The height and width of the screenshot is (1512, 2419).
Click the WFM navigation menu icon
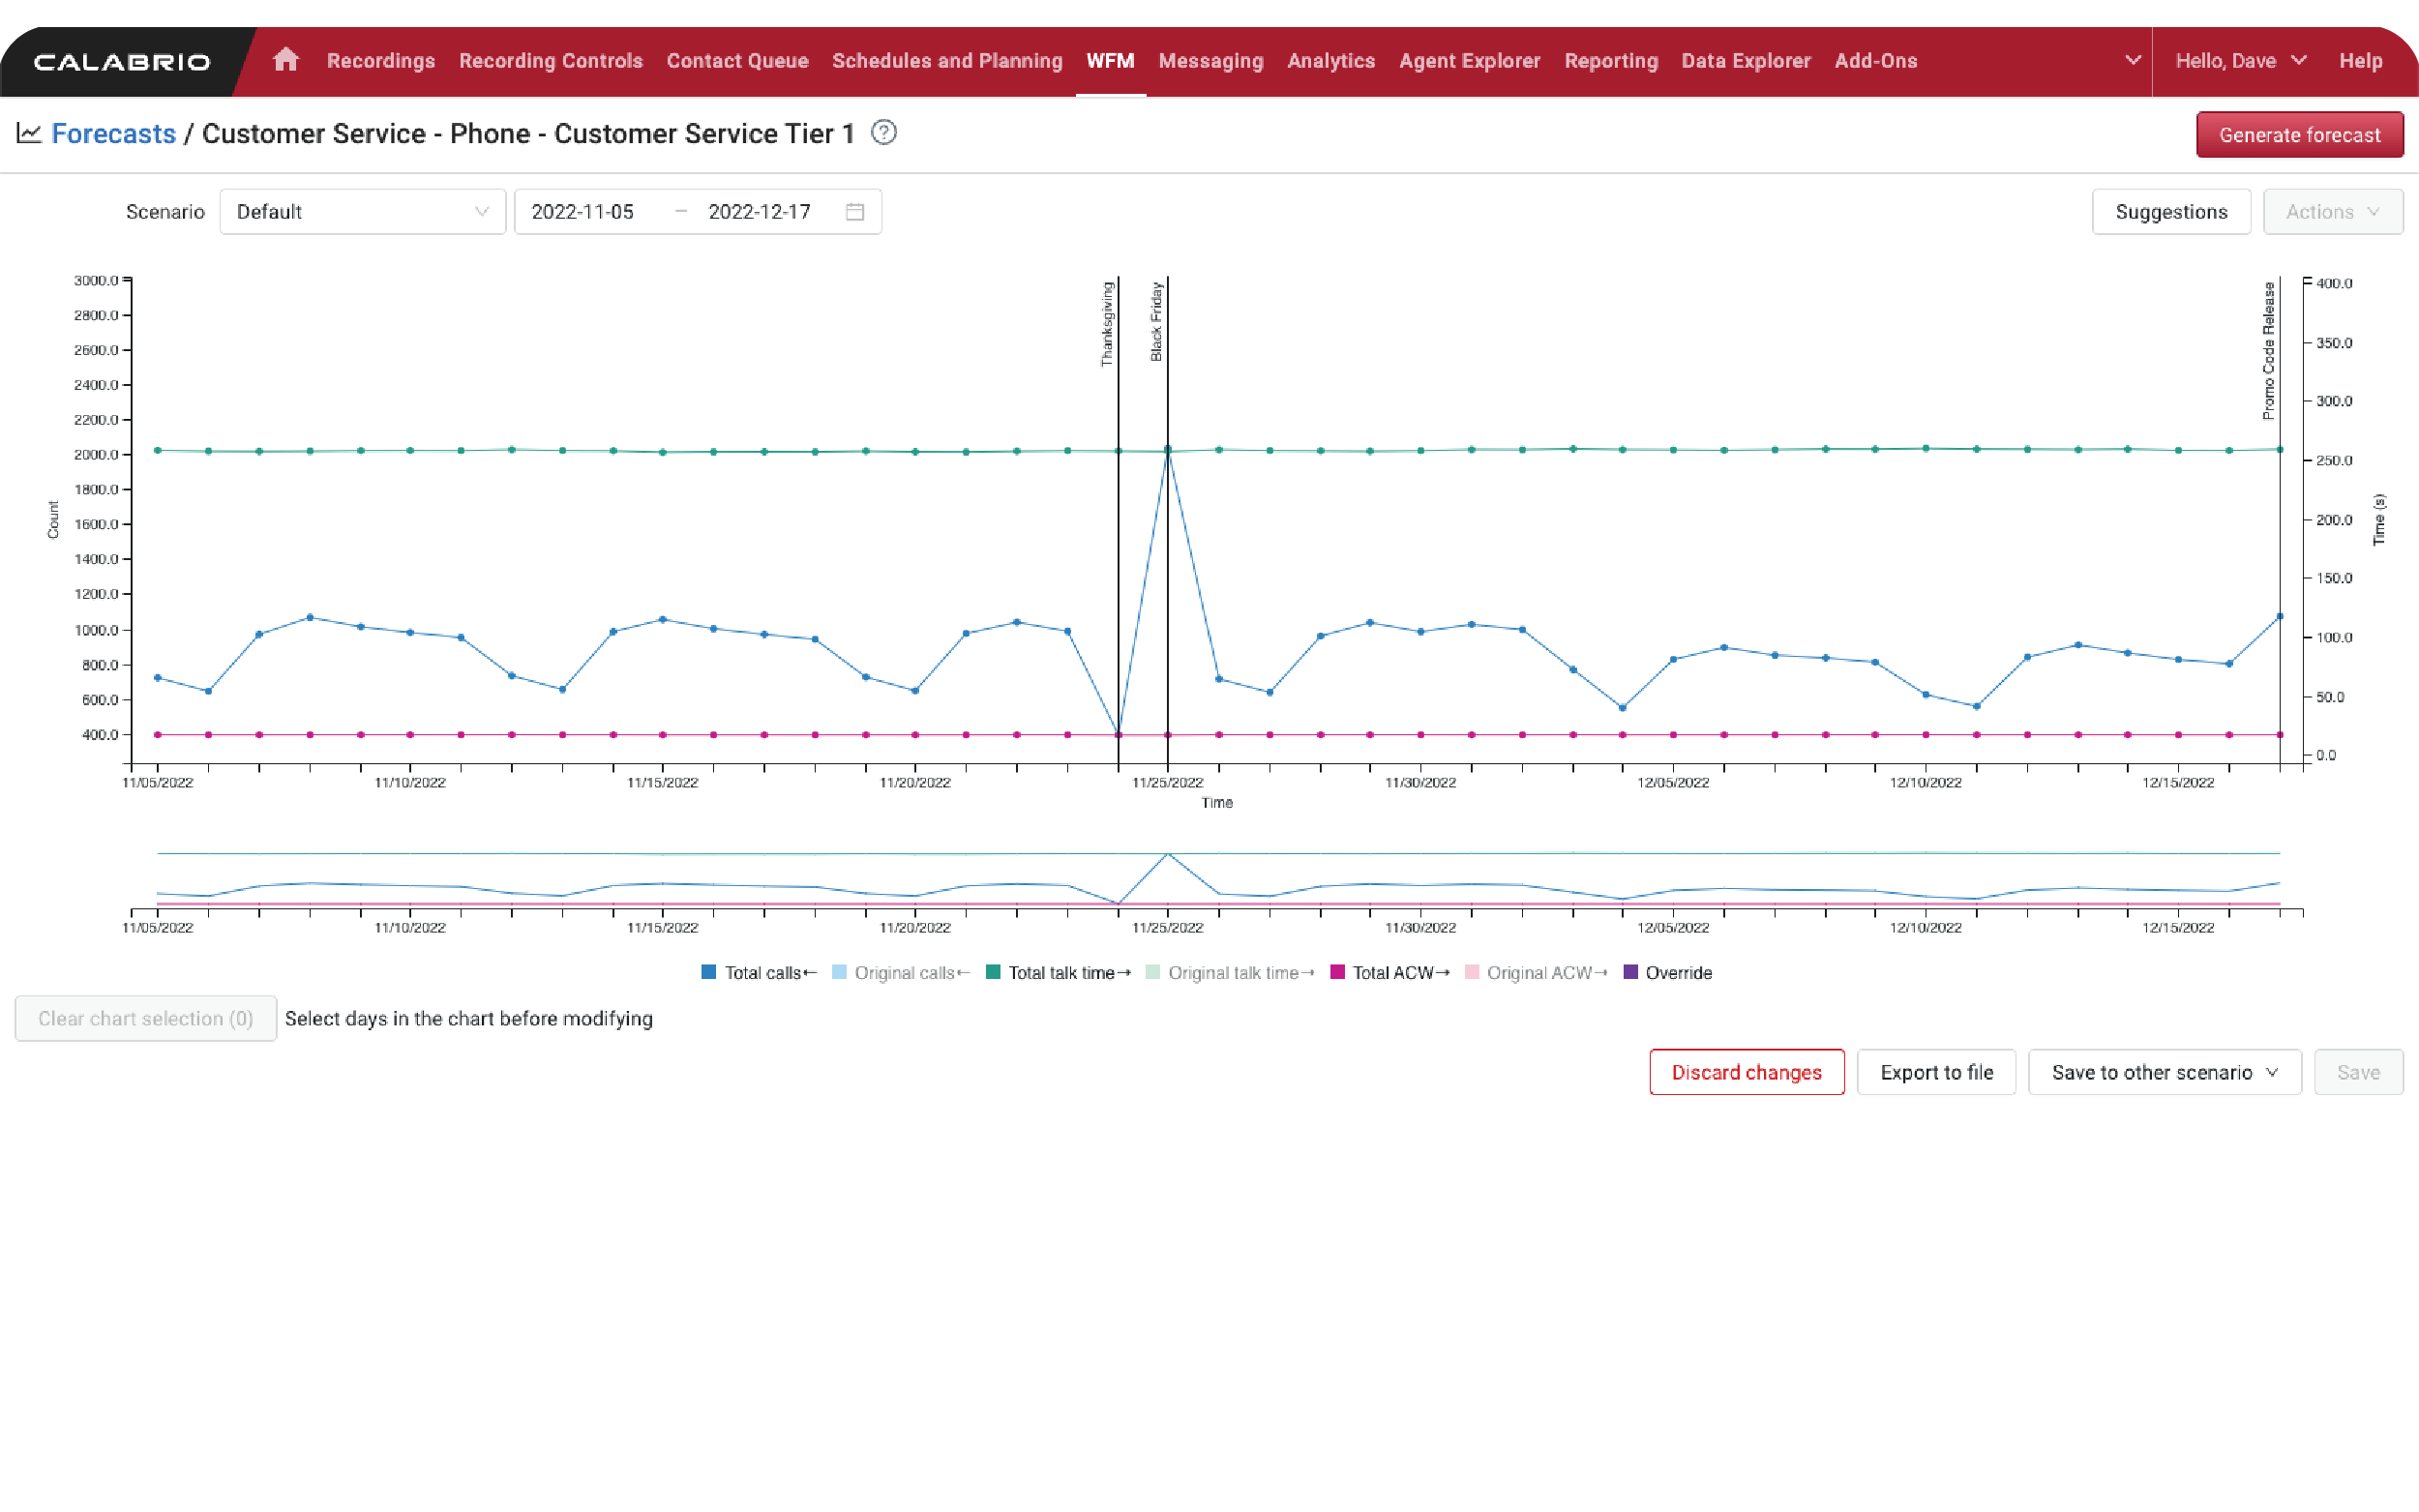[1110, 61]
